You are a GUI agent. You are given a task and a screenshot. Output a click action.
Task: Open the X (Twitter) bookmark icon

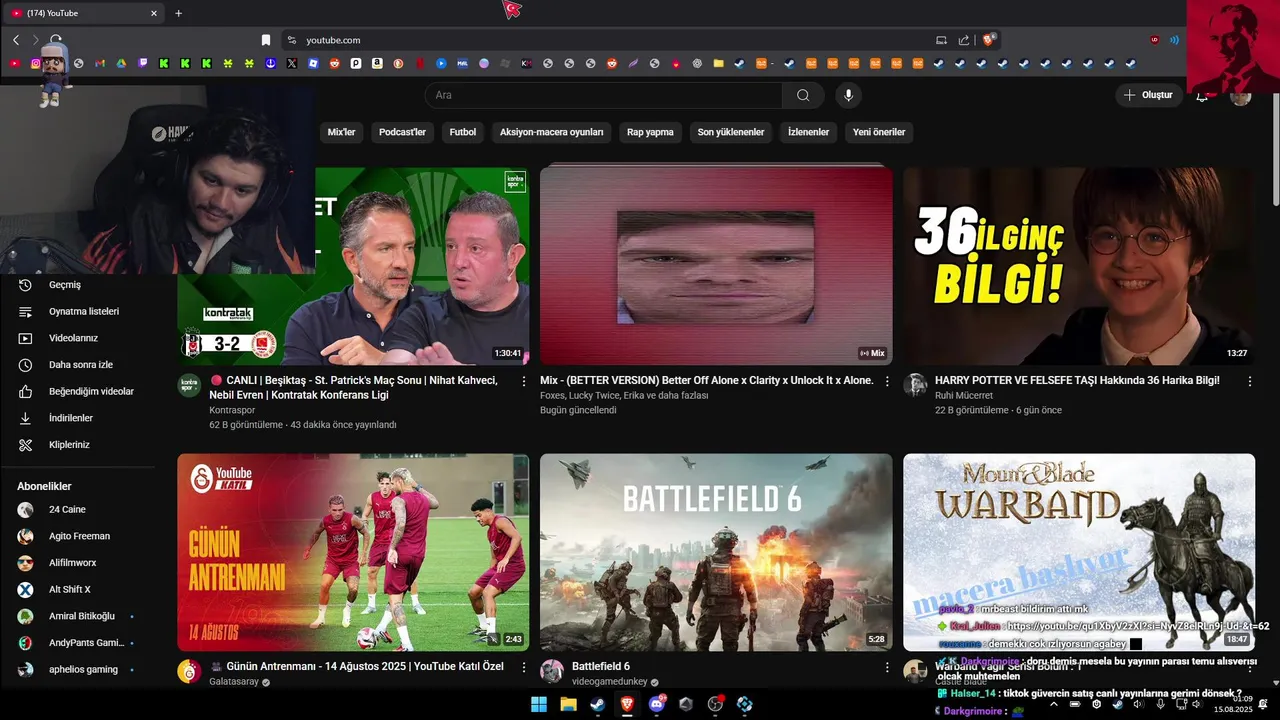pyautogui.click(x=292, y=63)
